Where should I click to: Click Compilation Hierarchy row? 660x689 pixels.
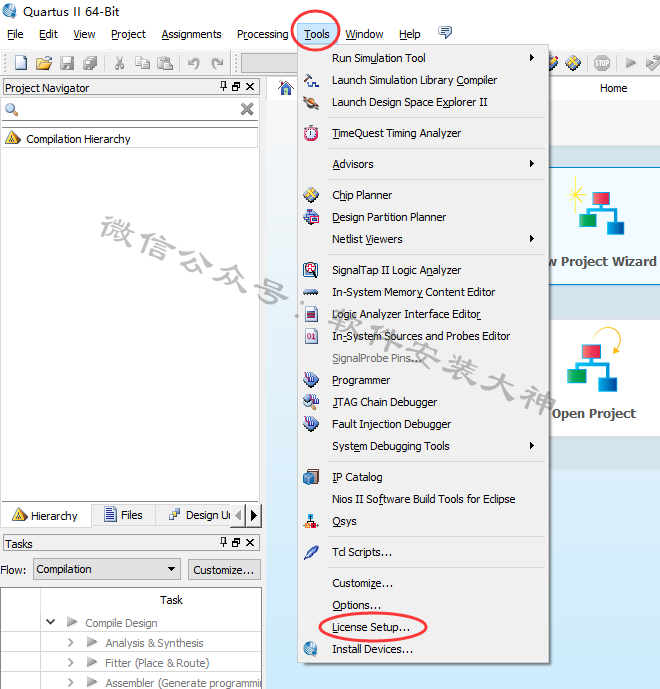(x=130, y=138)
